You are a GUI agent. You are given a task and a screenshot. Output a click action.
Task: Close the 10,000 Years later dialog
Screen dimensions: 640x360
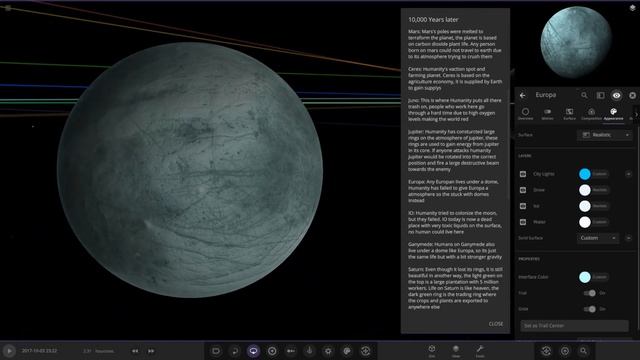point(496,324)
